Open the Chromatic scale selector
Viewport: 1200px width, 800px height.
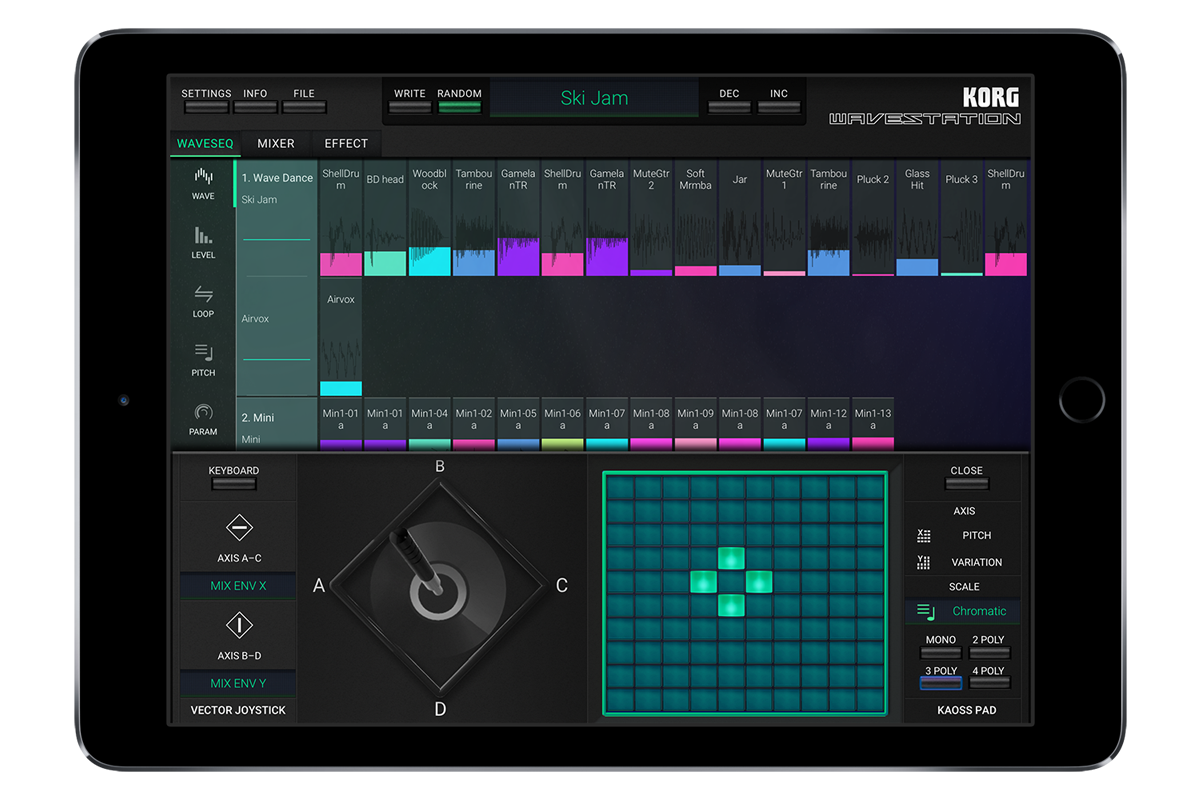point(978,610)
